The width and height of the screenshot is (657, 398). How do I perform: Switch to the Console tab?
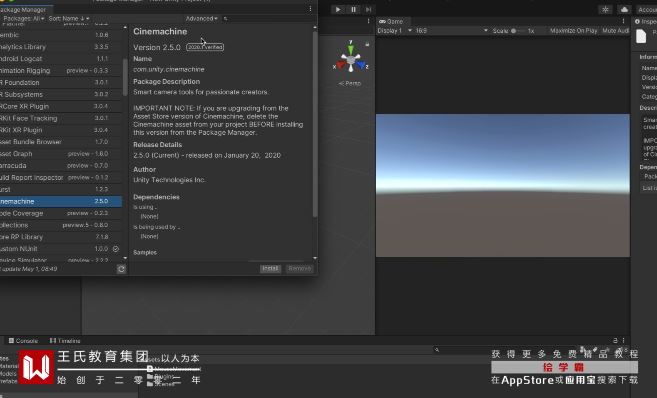coord(23,341)
